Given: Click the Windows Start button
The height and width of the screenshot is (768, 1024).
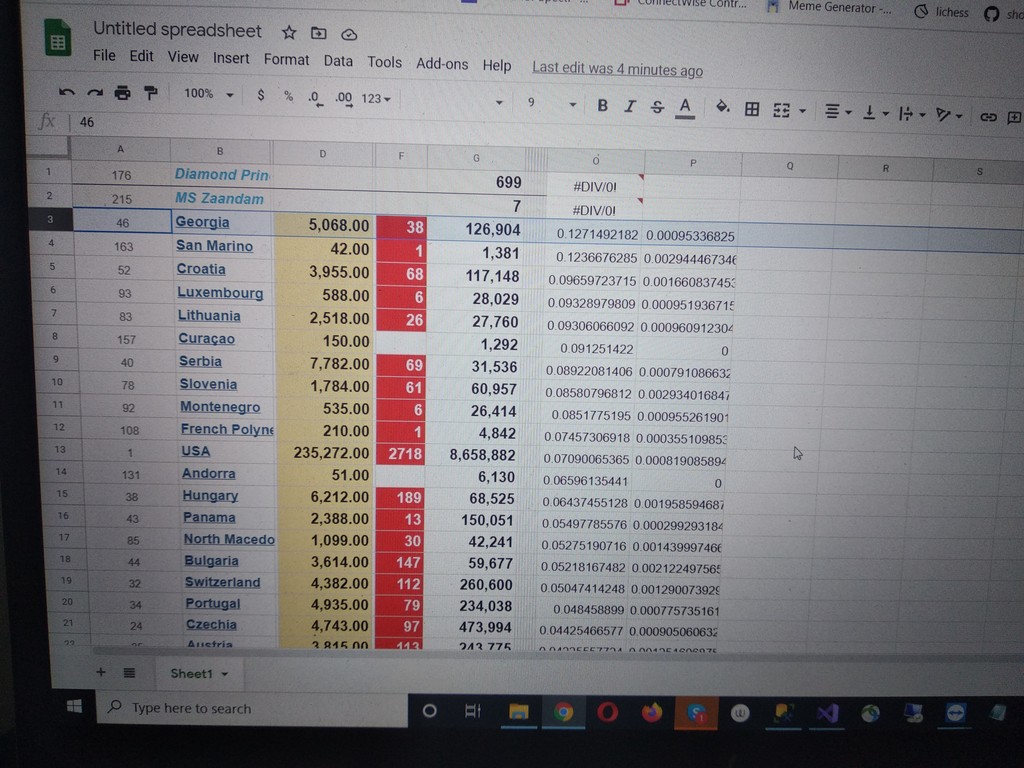Looking at the screenshot, I should pyautogui.click(x=74, y=706).
